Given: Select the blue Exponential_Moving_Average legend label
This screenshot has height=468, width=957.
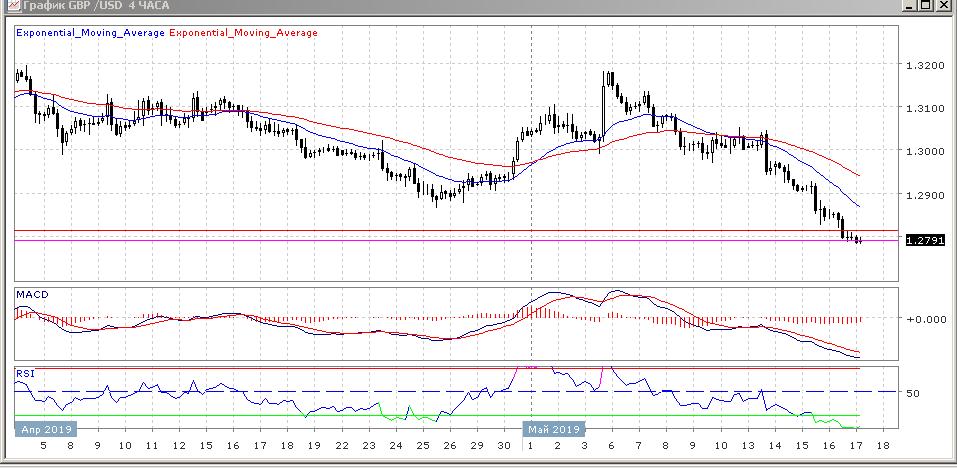Looking at the screenshot, I should 90,33.
